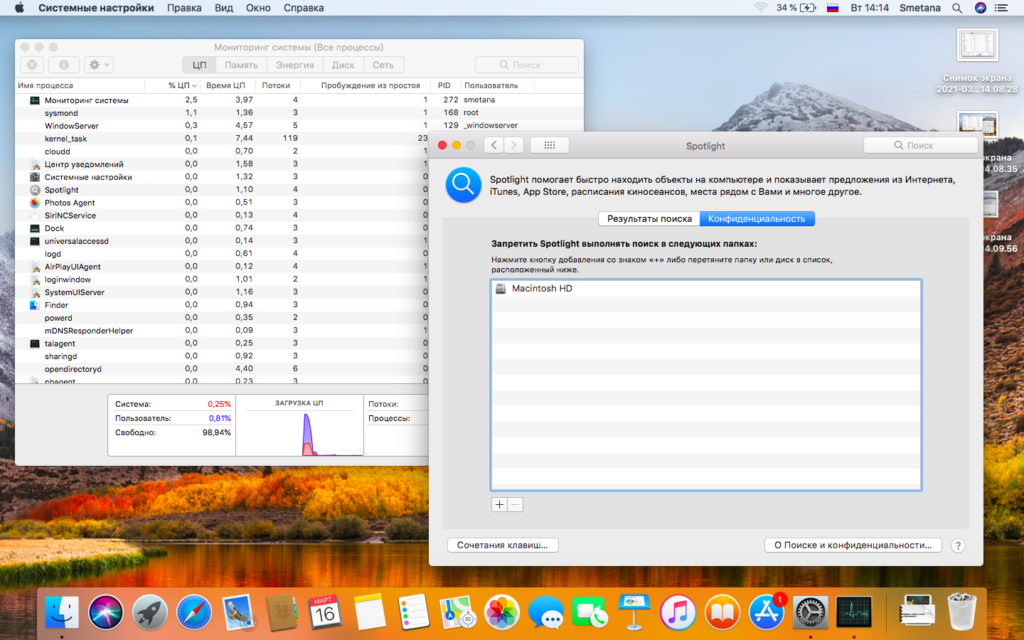
Task: Click Siri icon in menu bar
Action: click(980, 8)
